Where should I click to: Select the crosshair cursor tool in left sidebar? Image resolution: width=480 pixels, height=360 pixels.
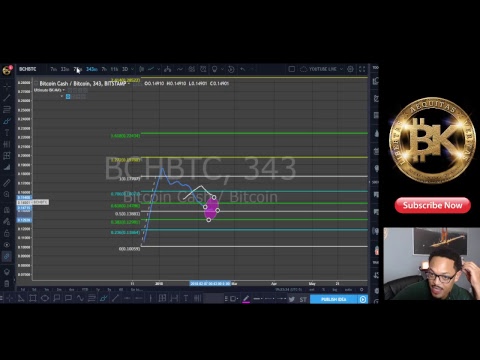point(7,86)
